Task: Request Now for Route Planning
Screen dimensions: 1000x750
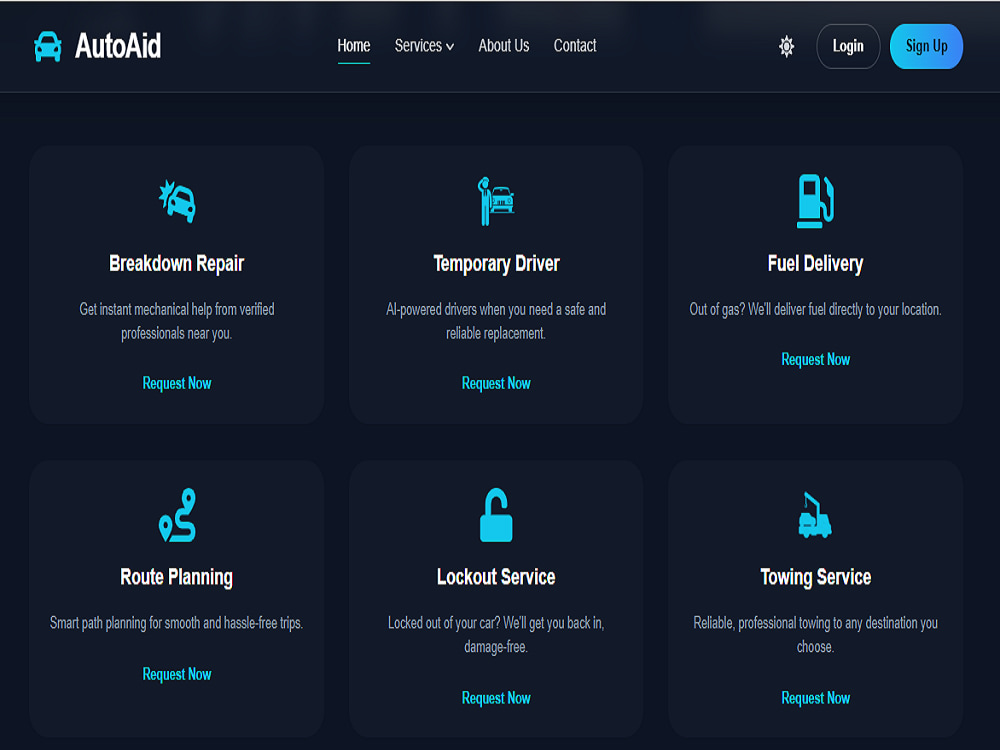Action: [177, 674]
